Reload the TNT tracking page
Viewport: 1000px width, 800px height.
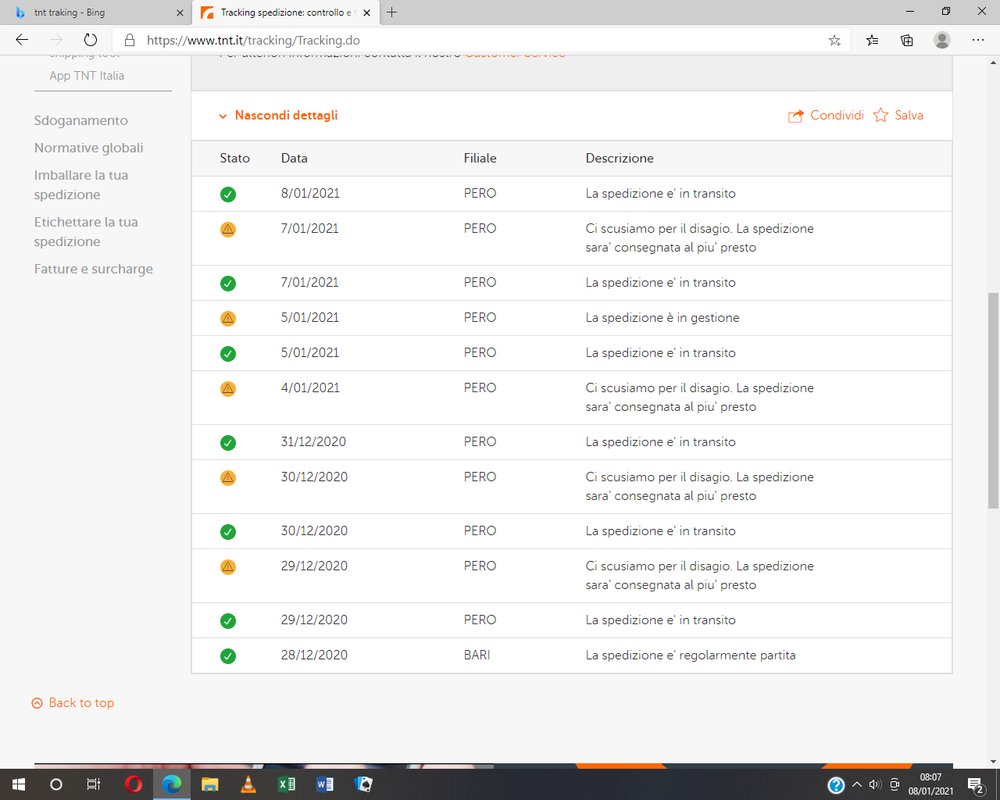click(x=91, y=40)
